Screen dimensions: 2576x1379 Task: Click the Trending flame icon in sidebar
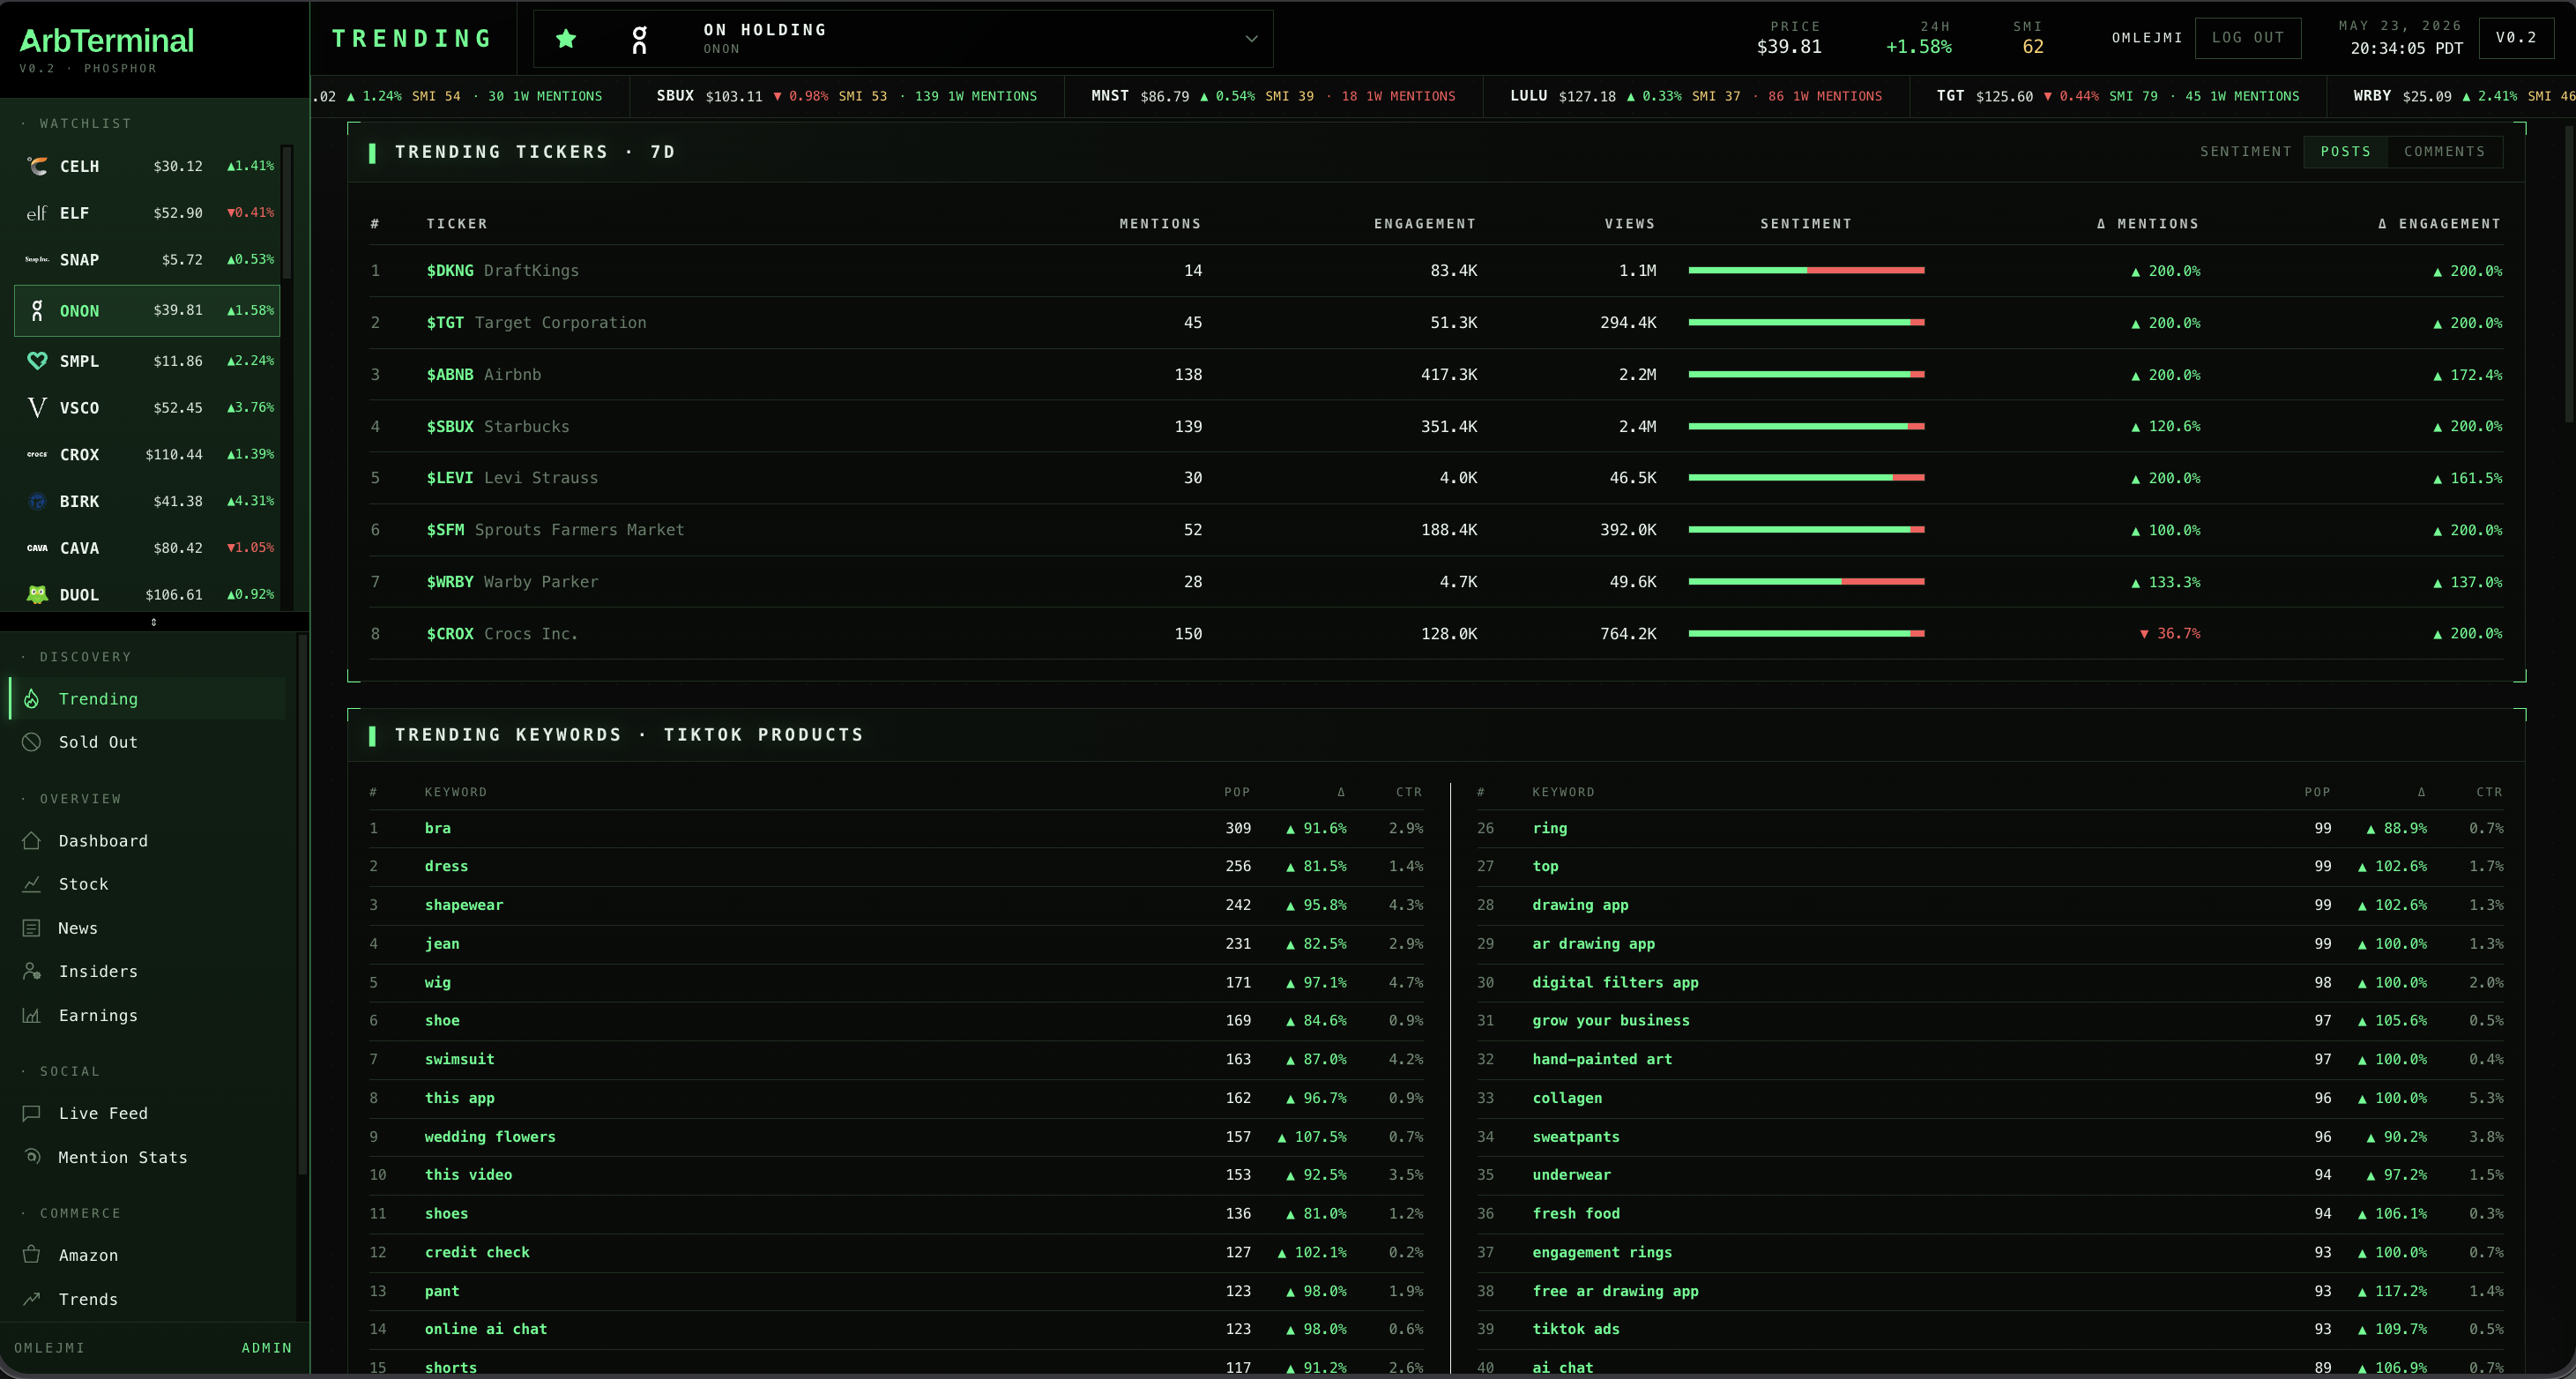[32, 699]
